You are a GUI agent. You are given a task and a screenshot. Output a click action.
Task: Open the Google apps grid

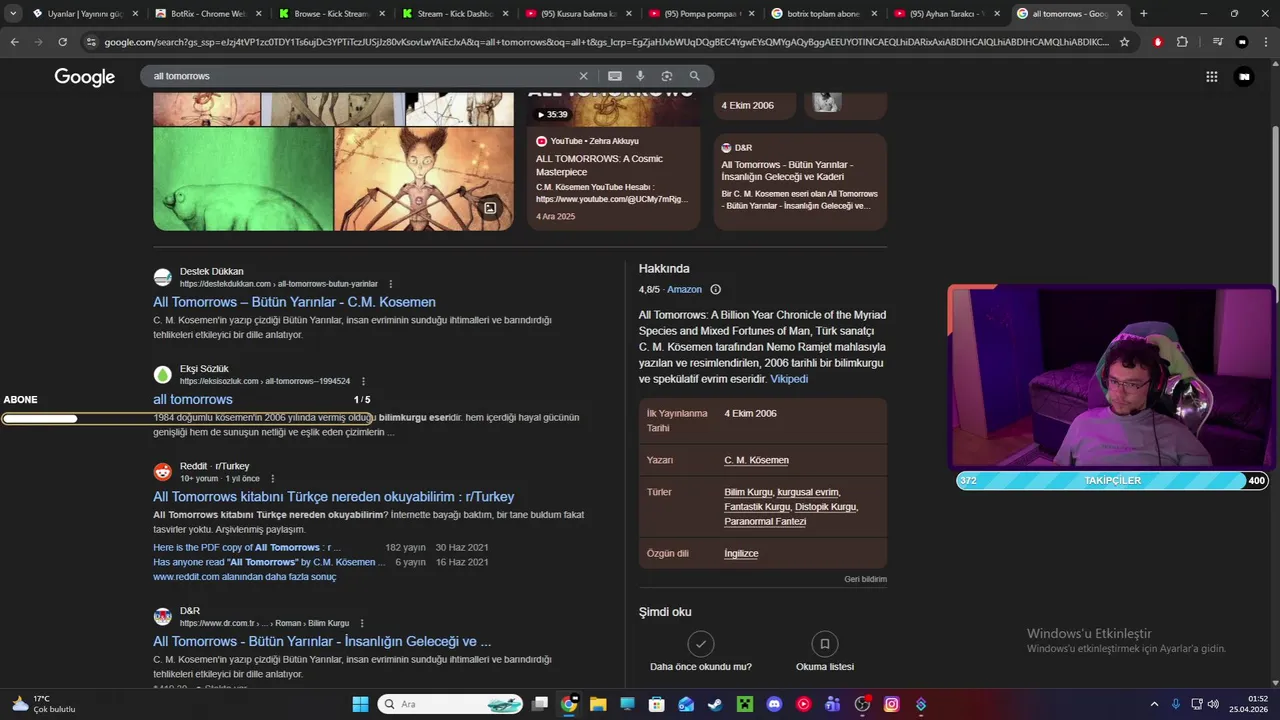point(1212,77)
